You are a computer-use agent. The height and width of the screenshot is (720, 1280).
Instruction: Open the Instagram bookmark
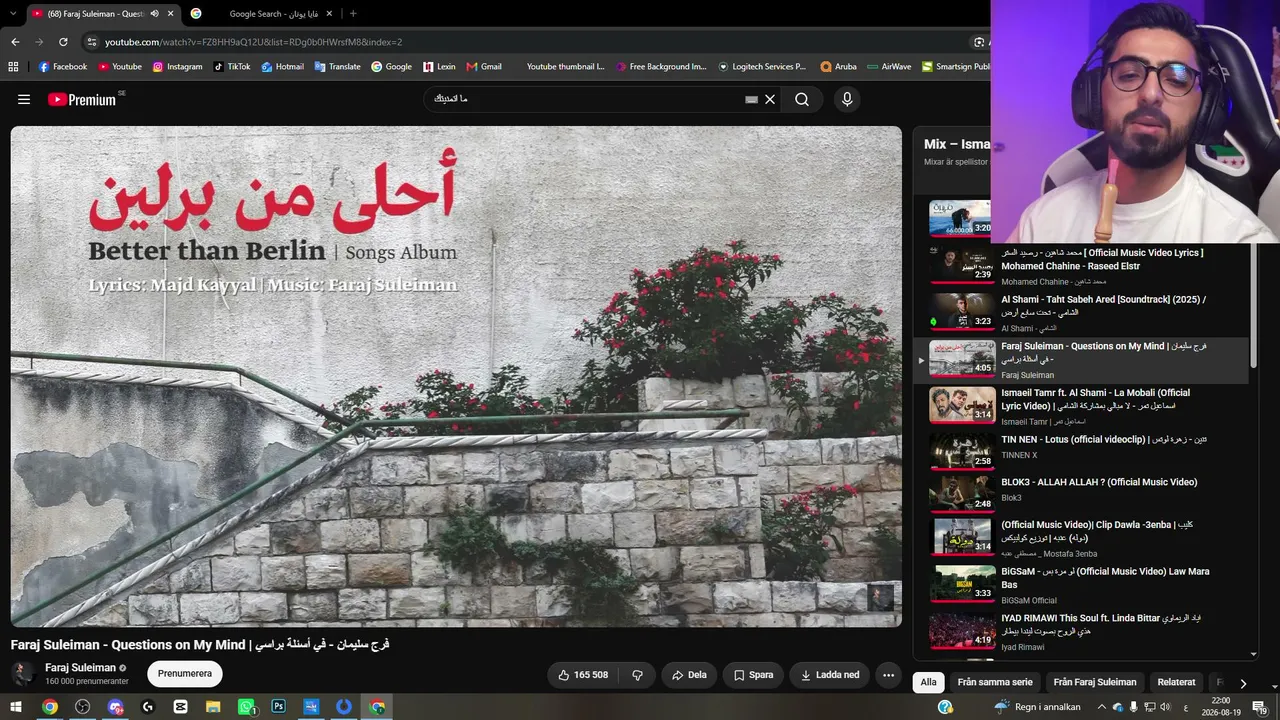[x=177, y=67]
